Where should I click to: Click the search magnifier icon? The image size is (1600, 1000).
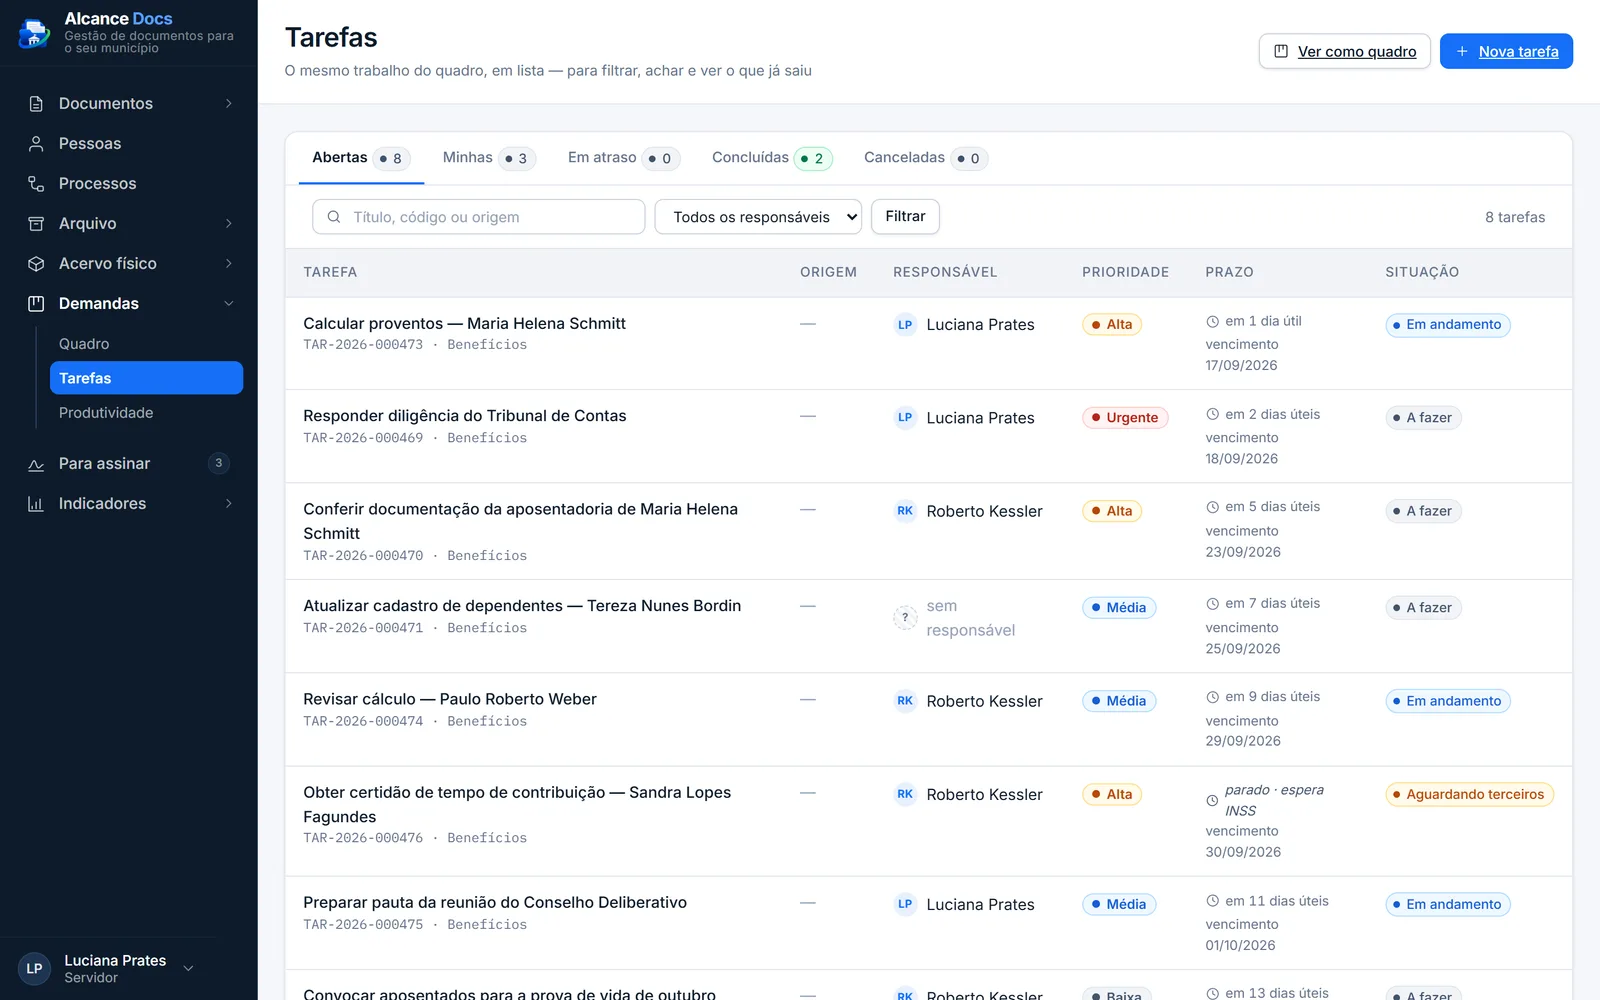coord(334,217)
